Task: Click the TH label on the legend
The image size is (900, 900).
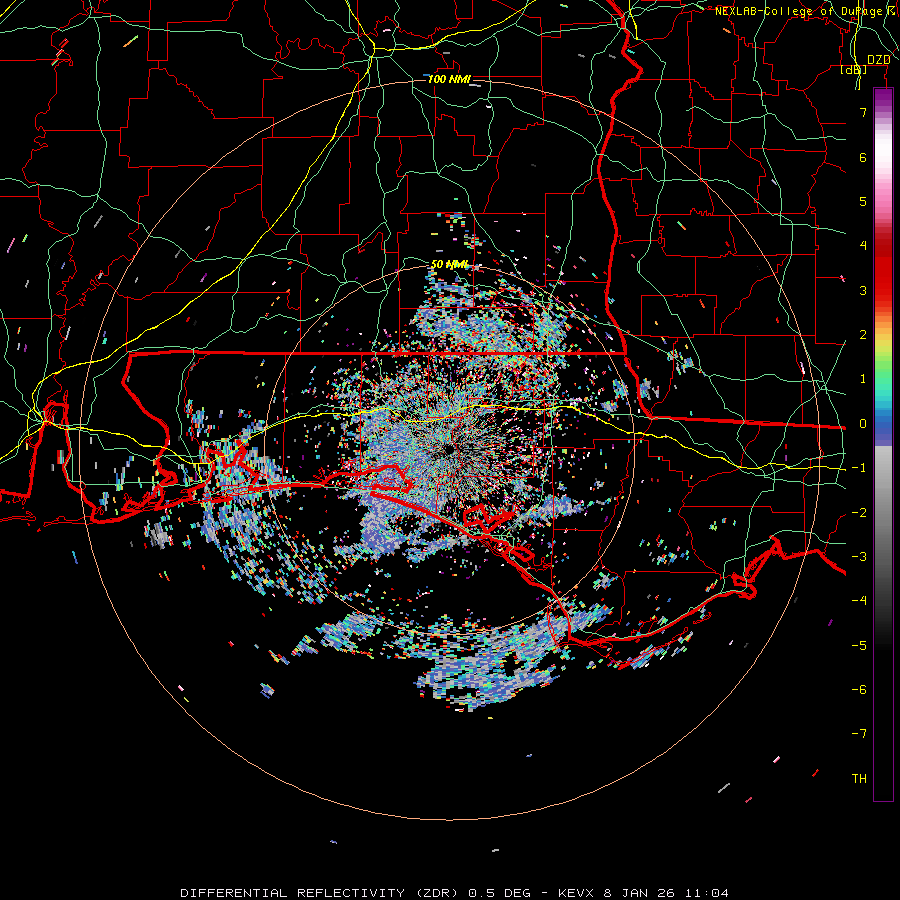Action: [x=859, y=779]
